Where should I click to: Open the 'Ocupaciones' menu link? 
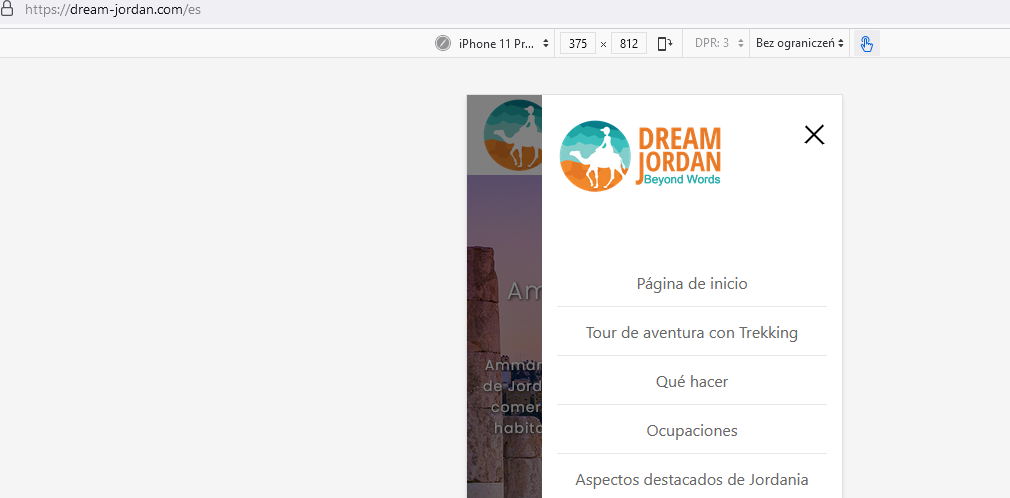click(x=692, y=430)
